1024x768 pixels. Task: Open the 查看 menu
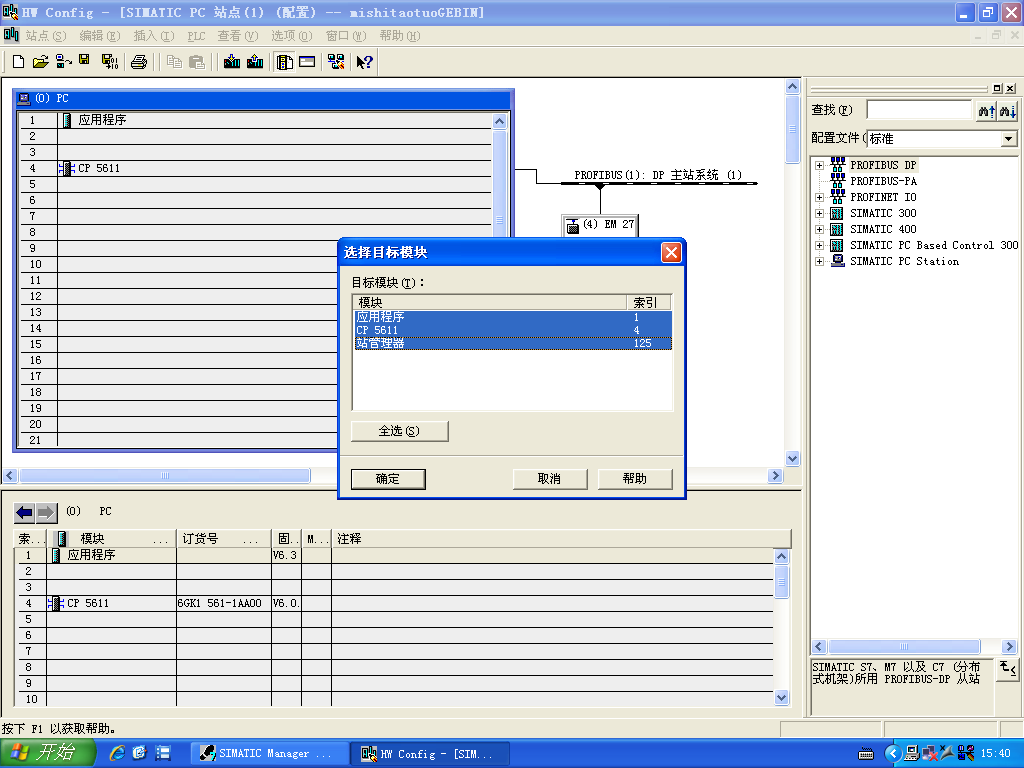[x=238, y=36]
